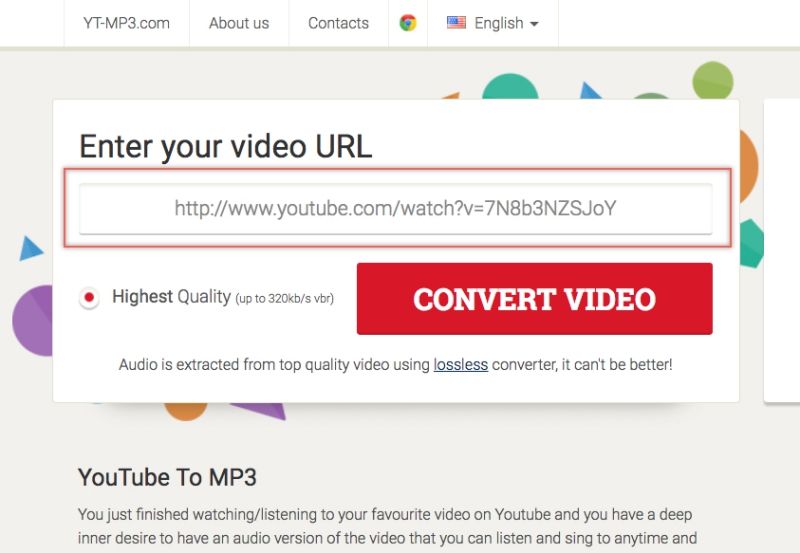
Task: Open the YT-MP3.com home menu item
Action: [x=127, y=23]
